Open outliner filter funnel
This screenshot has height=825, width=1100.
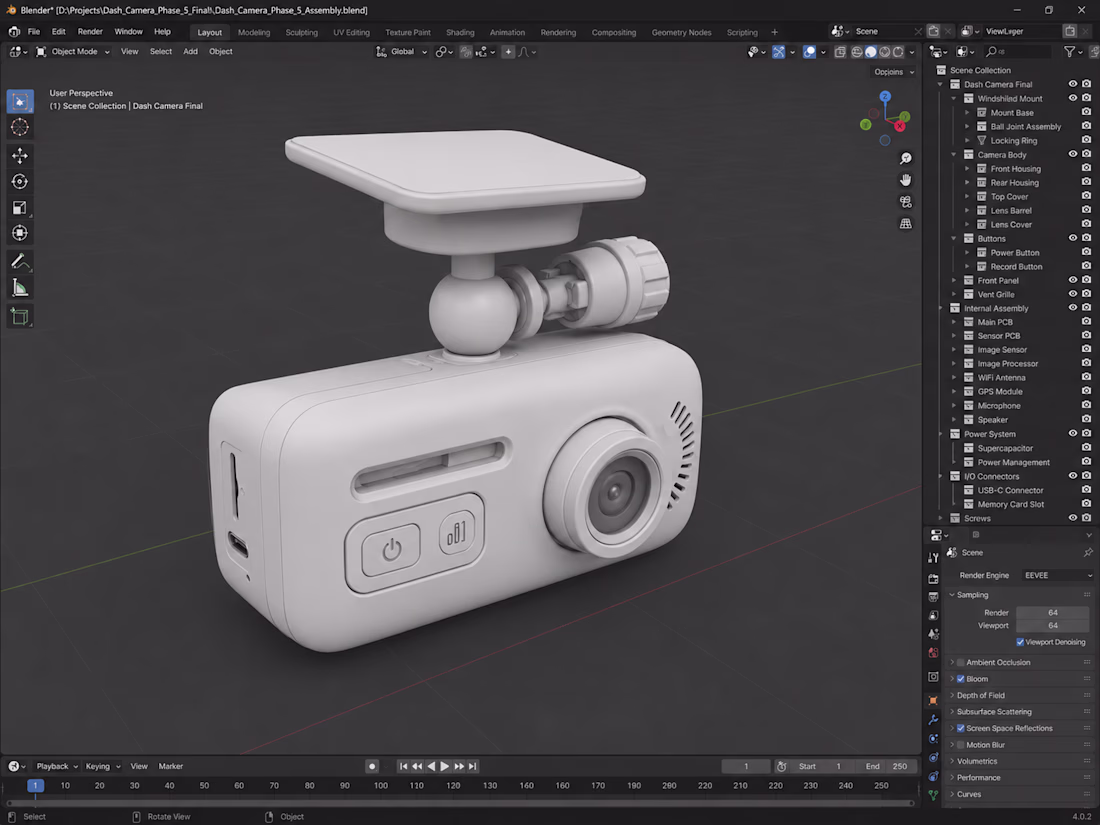(x=1070, y=51)
